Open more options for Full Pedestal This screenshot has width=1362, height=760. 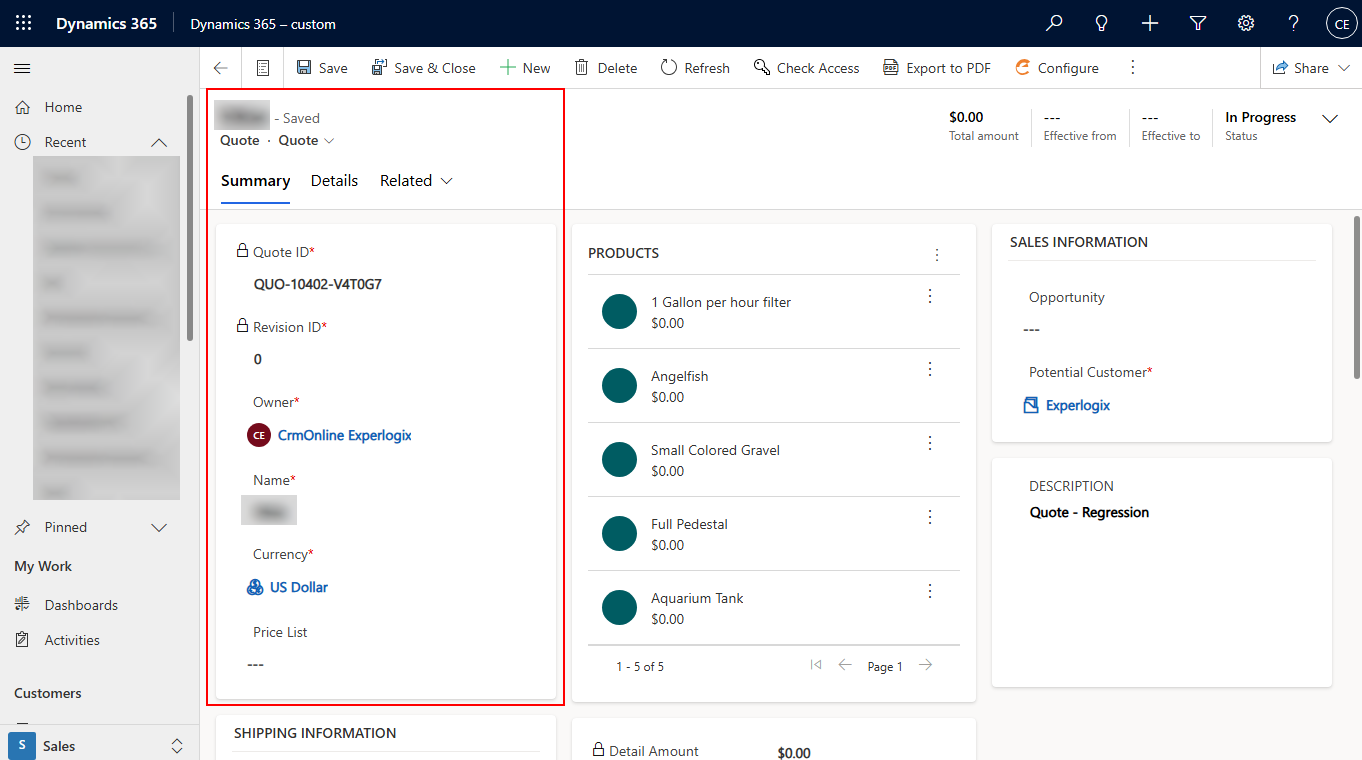930,518
